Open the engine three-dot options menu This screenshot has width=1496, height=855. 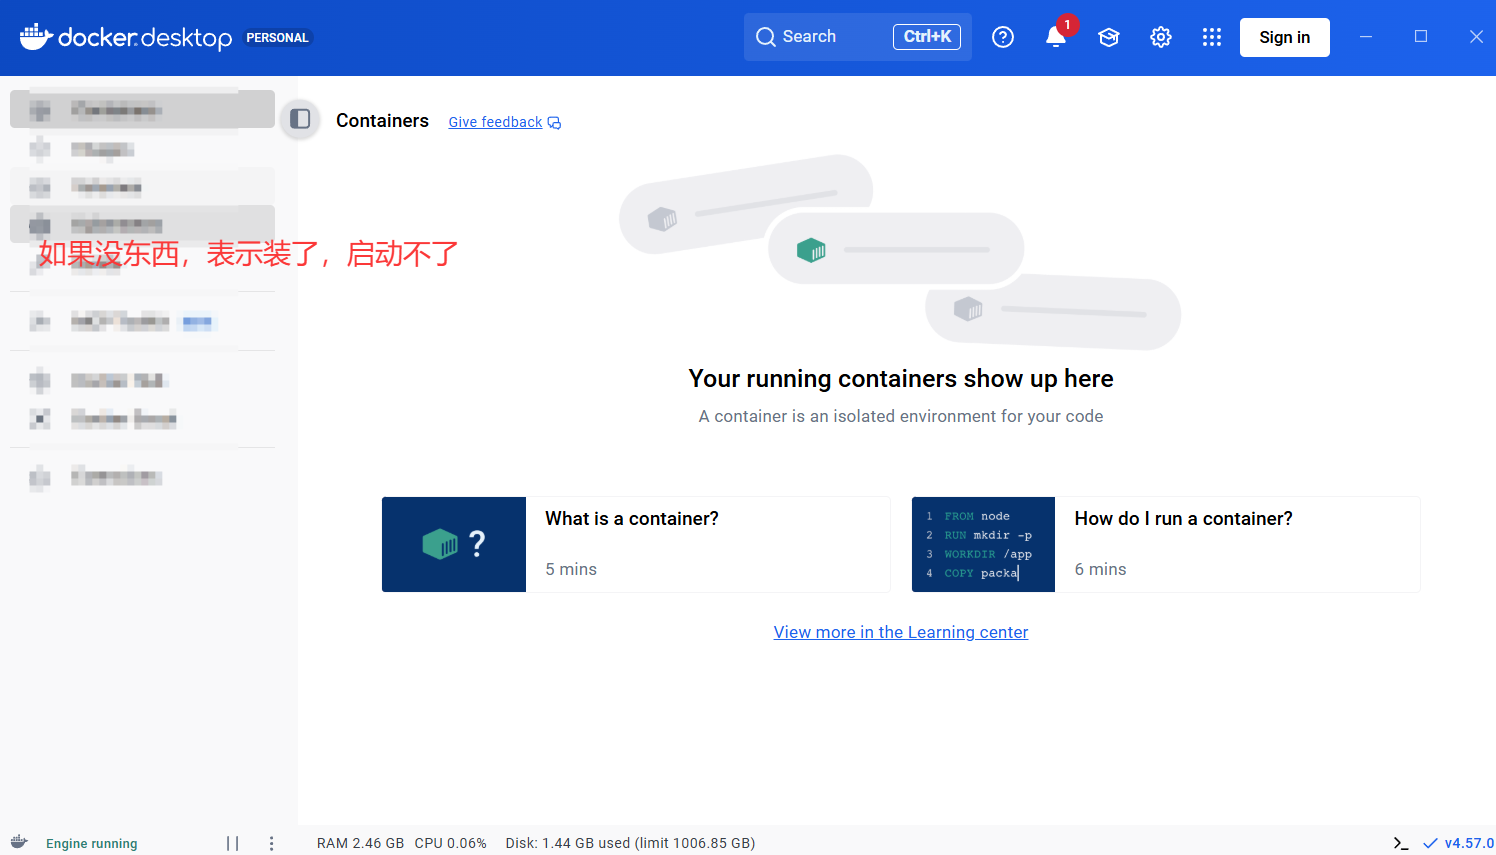coord(271,843)
